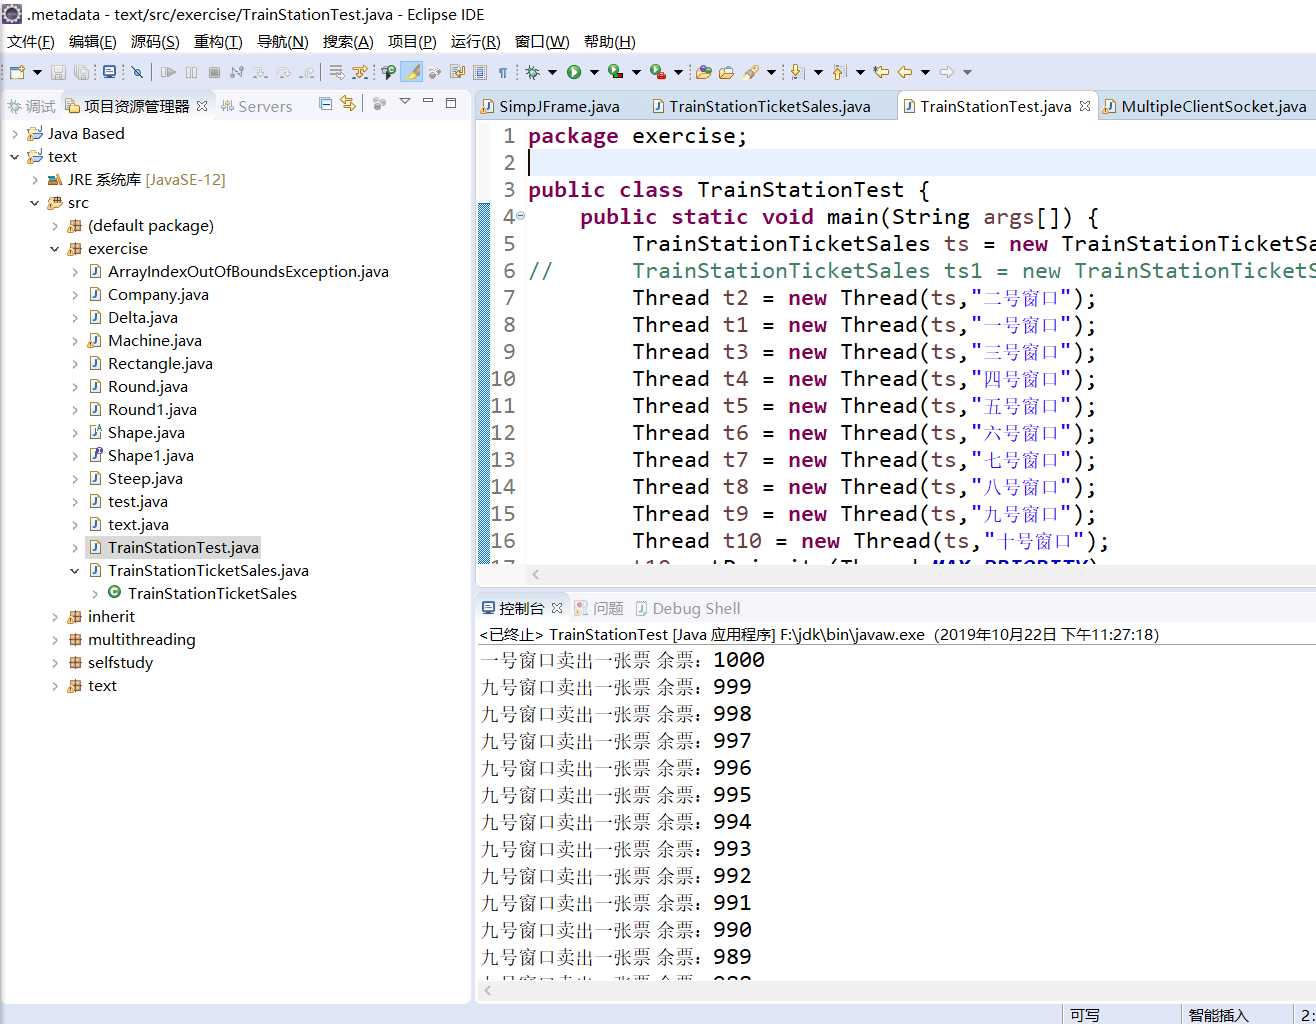Open the 源码(S) menu
1316x1024 pixels.
(155, 41)
